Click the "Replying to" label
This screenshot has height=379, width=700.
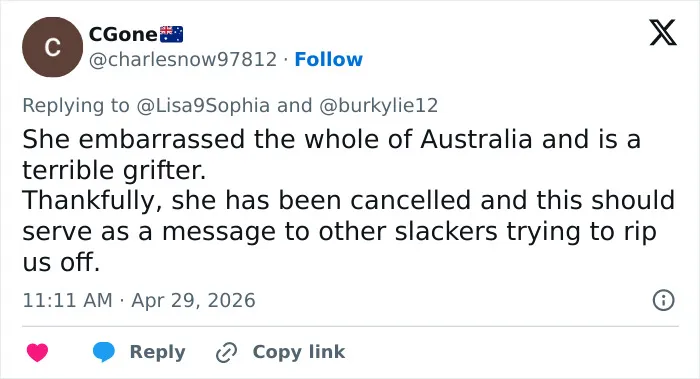(x=76, y=106)
